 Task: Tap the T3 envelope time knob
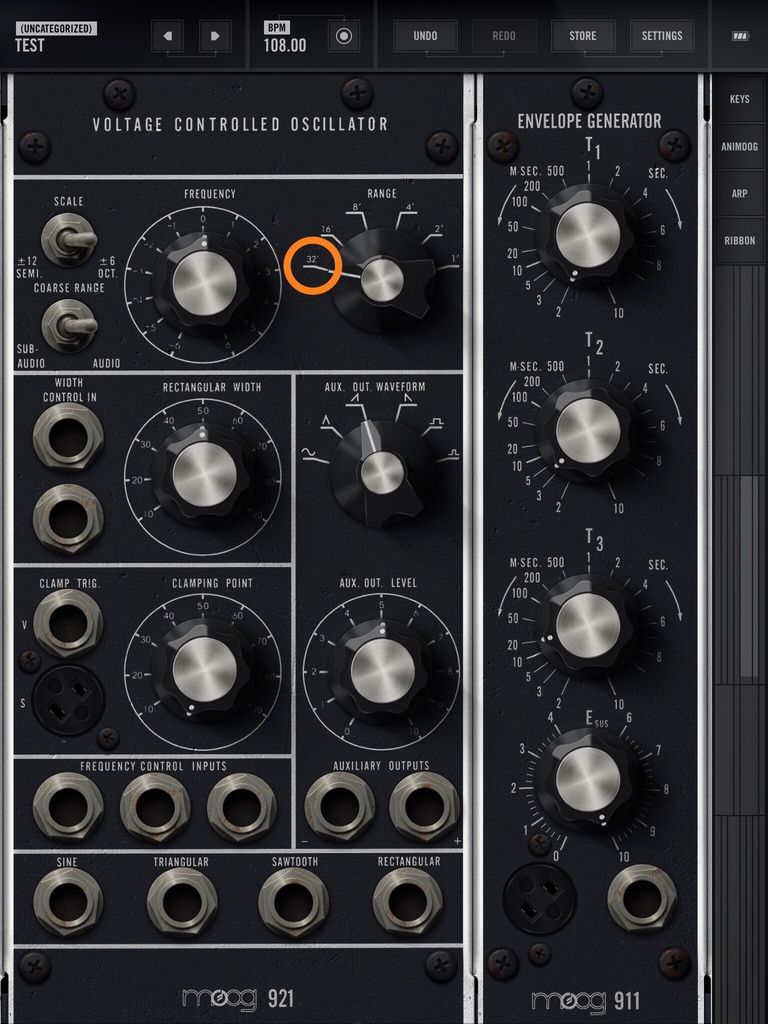[x=588, y=626]
